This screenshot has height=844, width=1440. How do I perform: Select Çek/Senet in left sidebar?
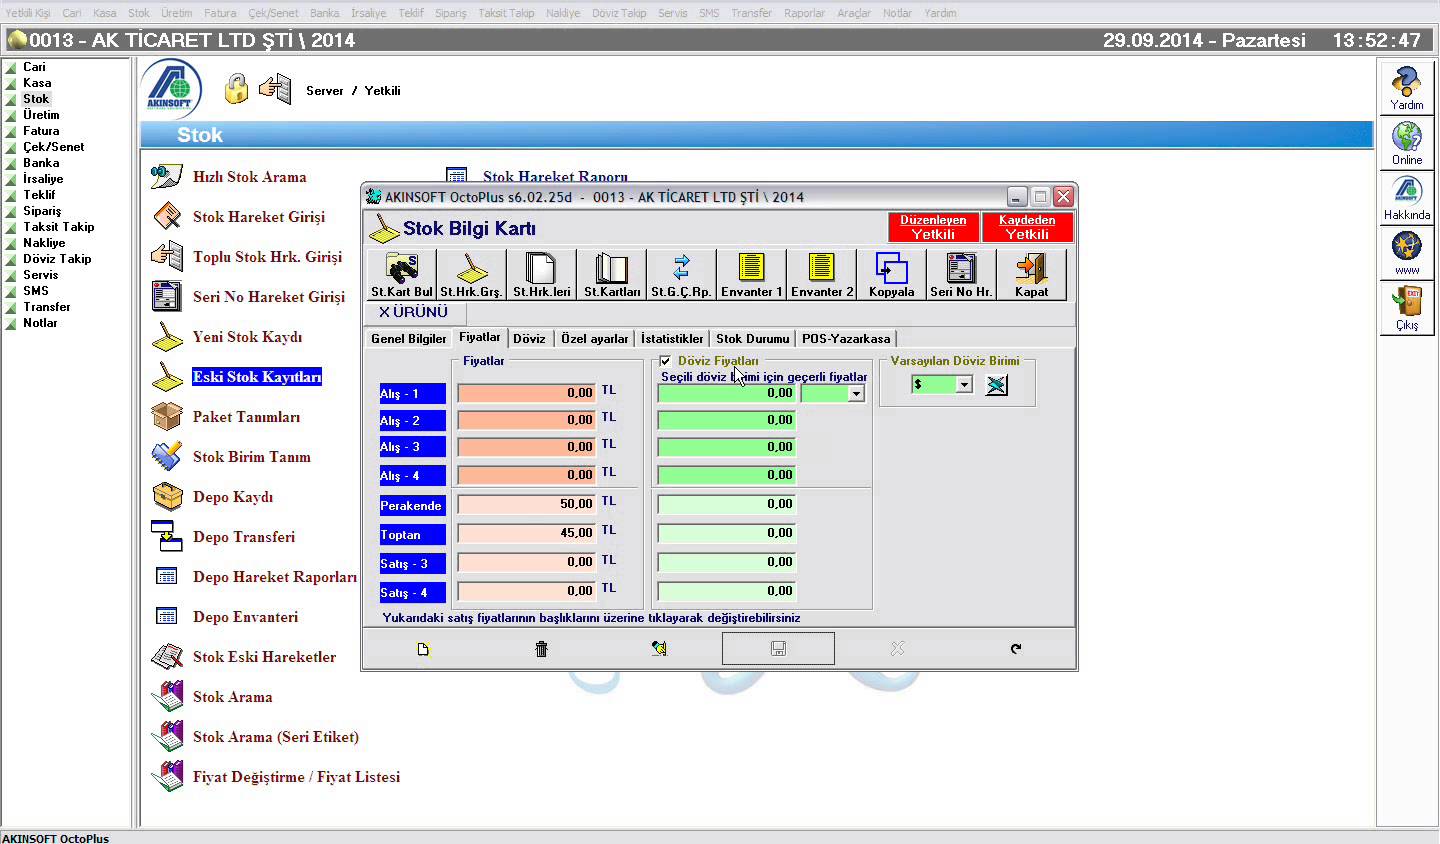[53, 147]
